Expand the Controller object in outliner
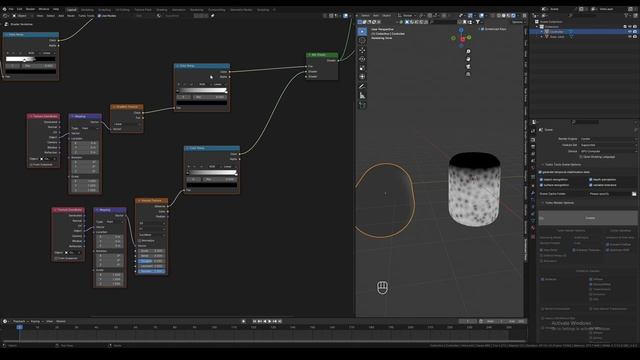Image resolution: width=640 pixels, height=360 pixels. [542, 31]
